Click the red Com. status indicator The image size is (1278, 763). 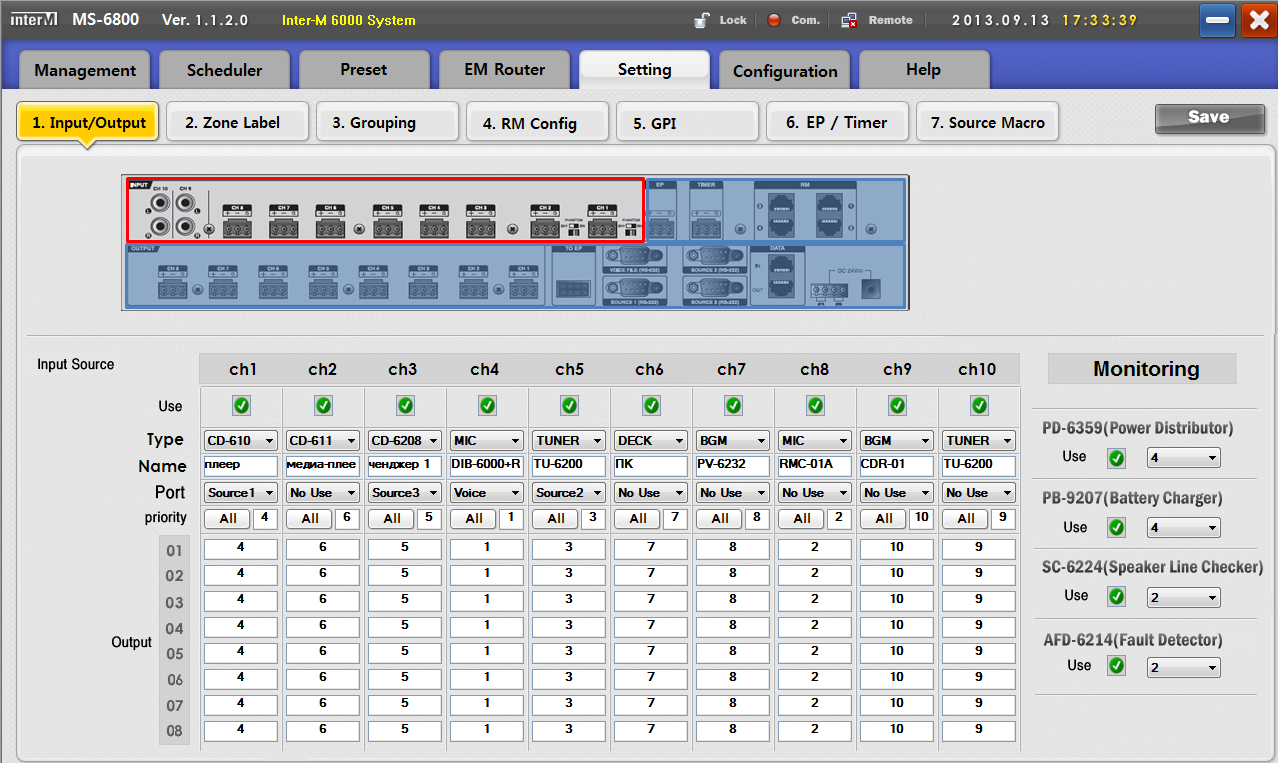[774, 20]
